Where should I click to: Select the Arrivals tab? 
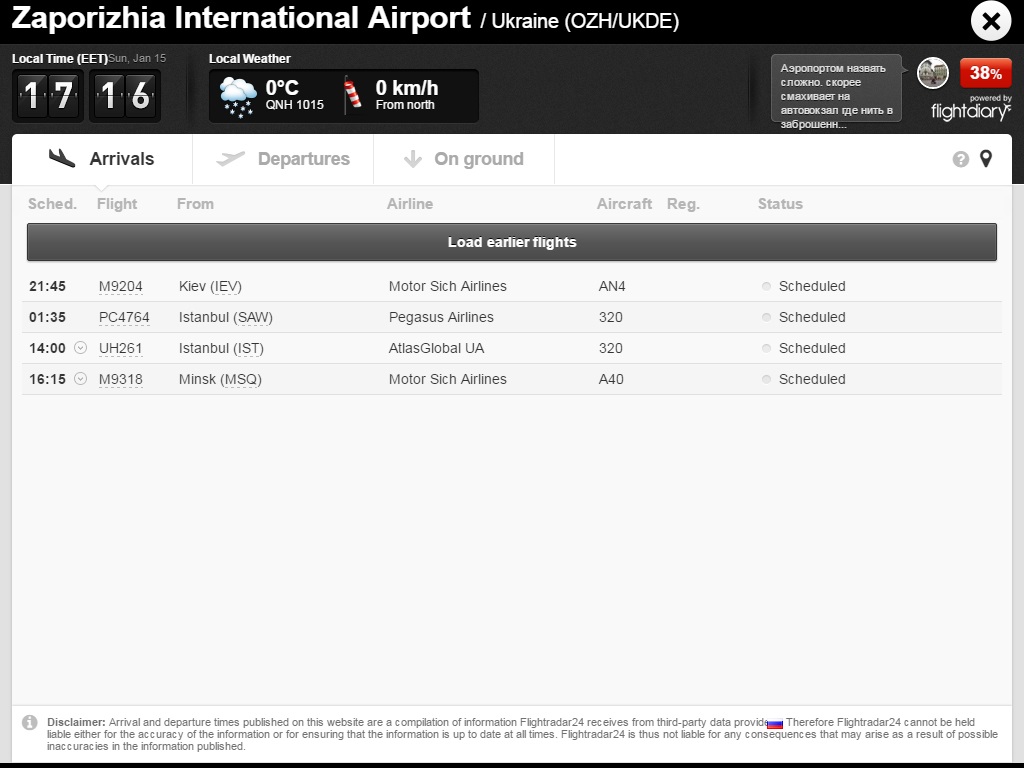tap(102, 159)
